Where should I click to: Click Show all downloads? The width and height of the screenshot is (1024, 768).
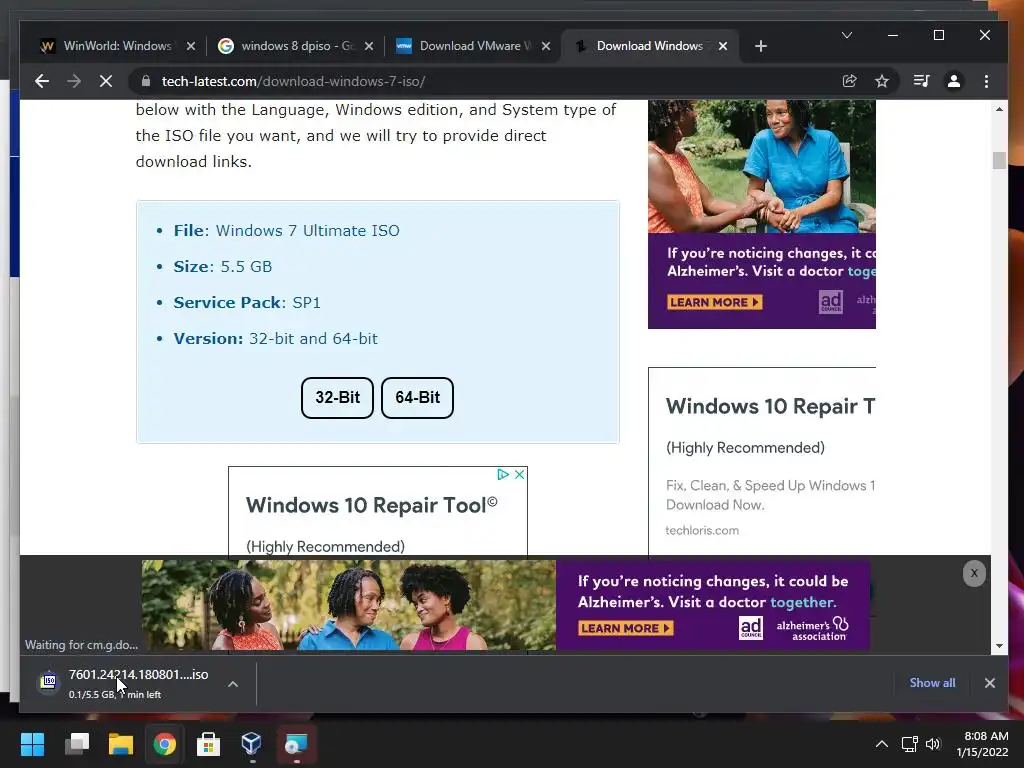tap(932, 683)
